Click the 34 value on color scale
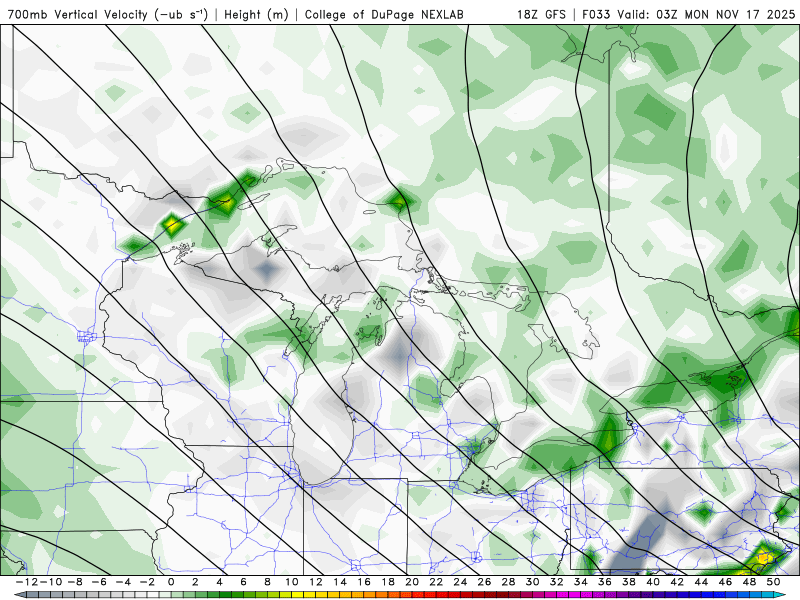Image resolution: width=800 pixels, height=600 pixels. pyautogui.click(x=581, y=582)
